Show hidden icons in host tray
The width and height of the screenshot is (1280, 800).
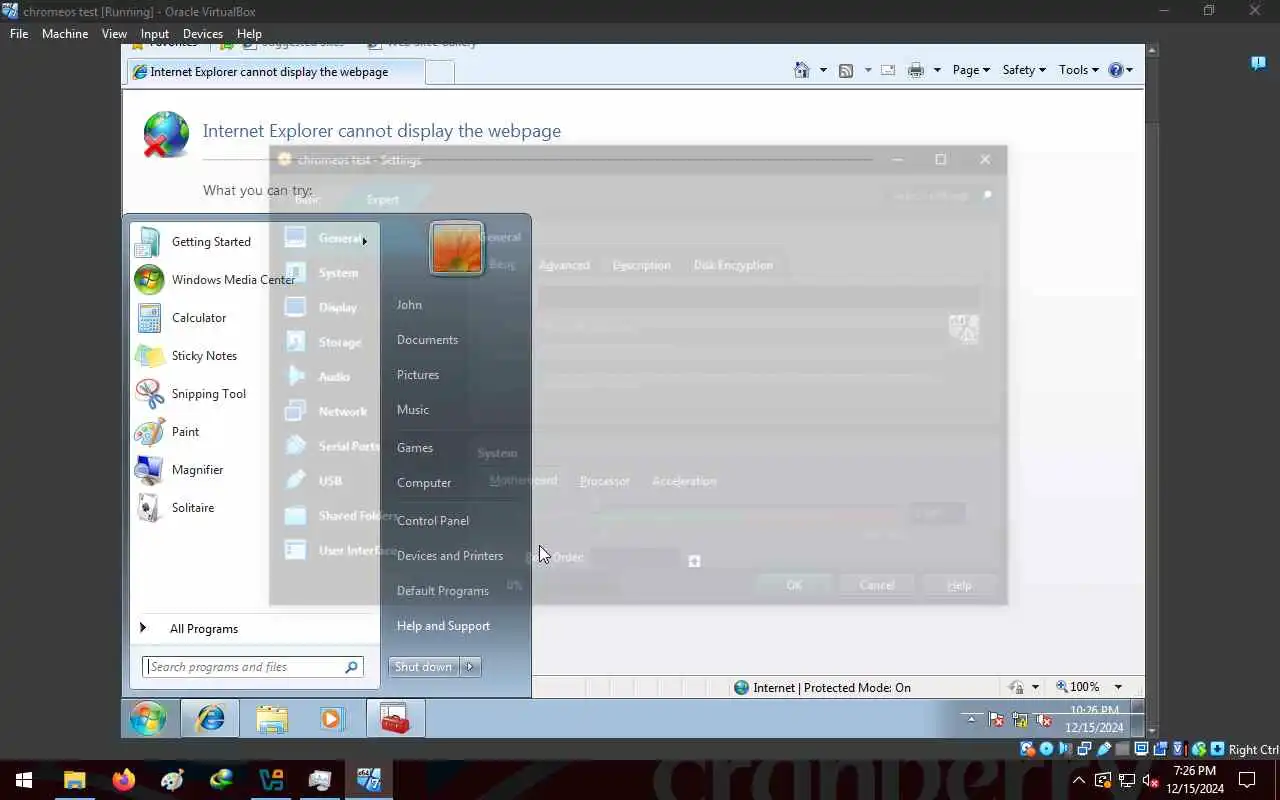(1078, 780)
